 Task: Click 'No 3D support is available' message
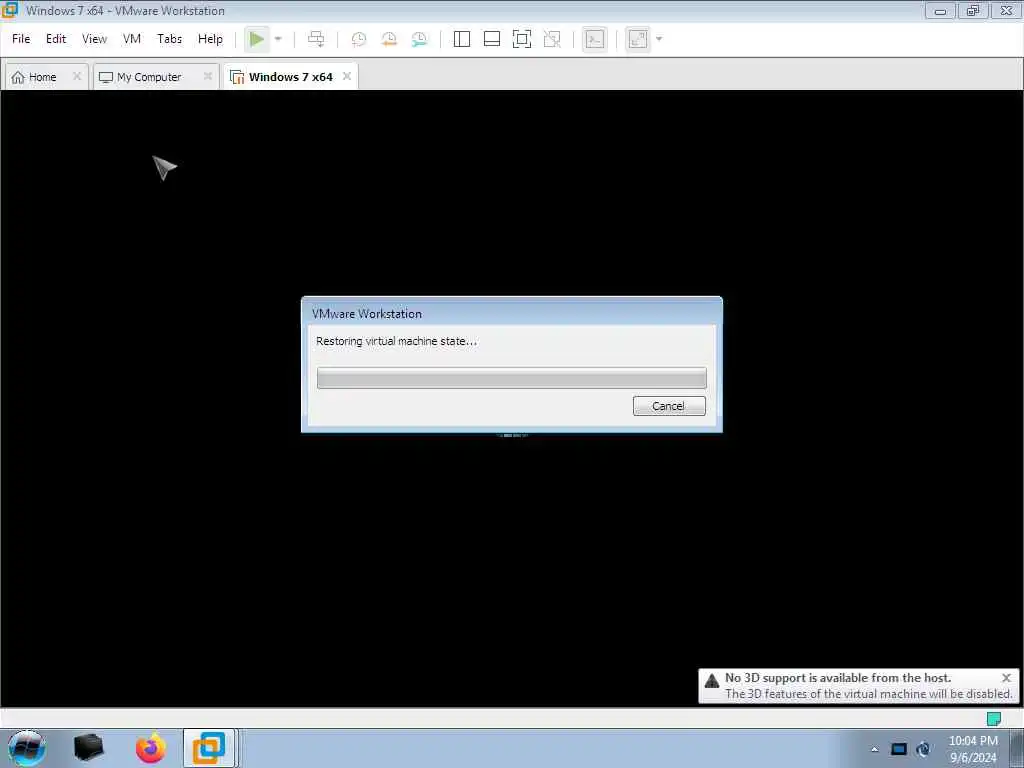[838, 678]
